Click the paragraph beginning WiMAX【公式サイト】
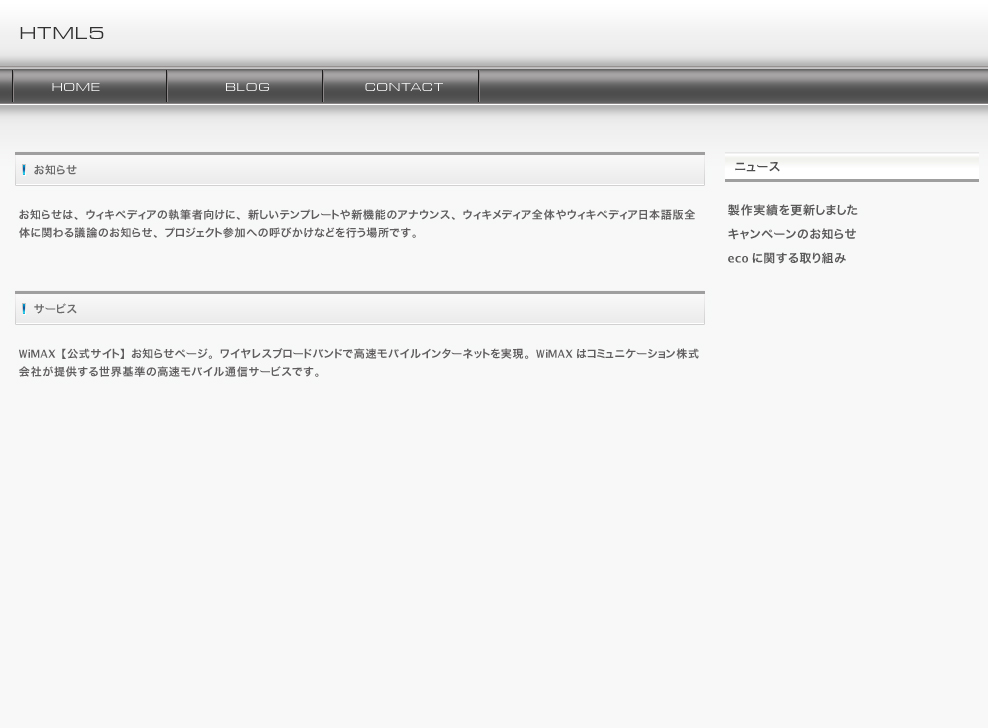 [x=359, y=363]
